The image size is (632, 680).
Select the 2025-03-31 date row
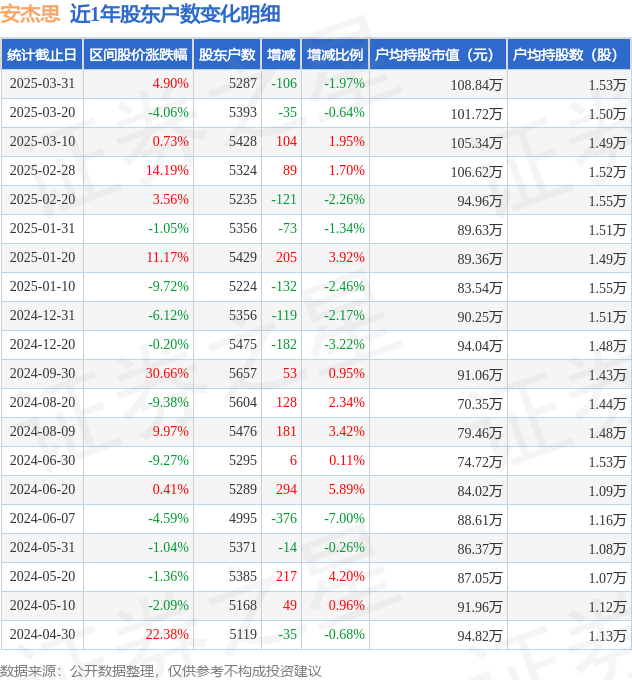(42, 84)
